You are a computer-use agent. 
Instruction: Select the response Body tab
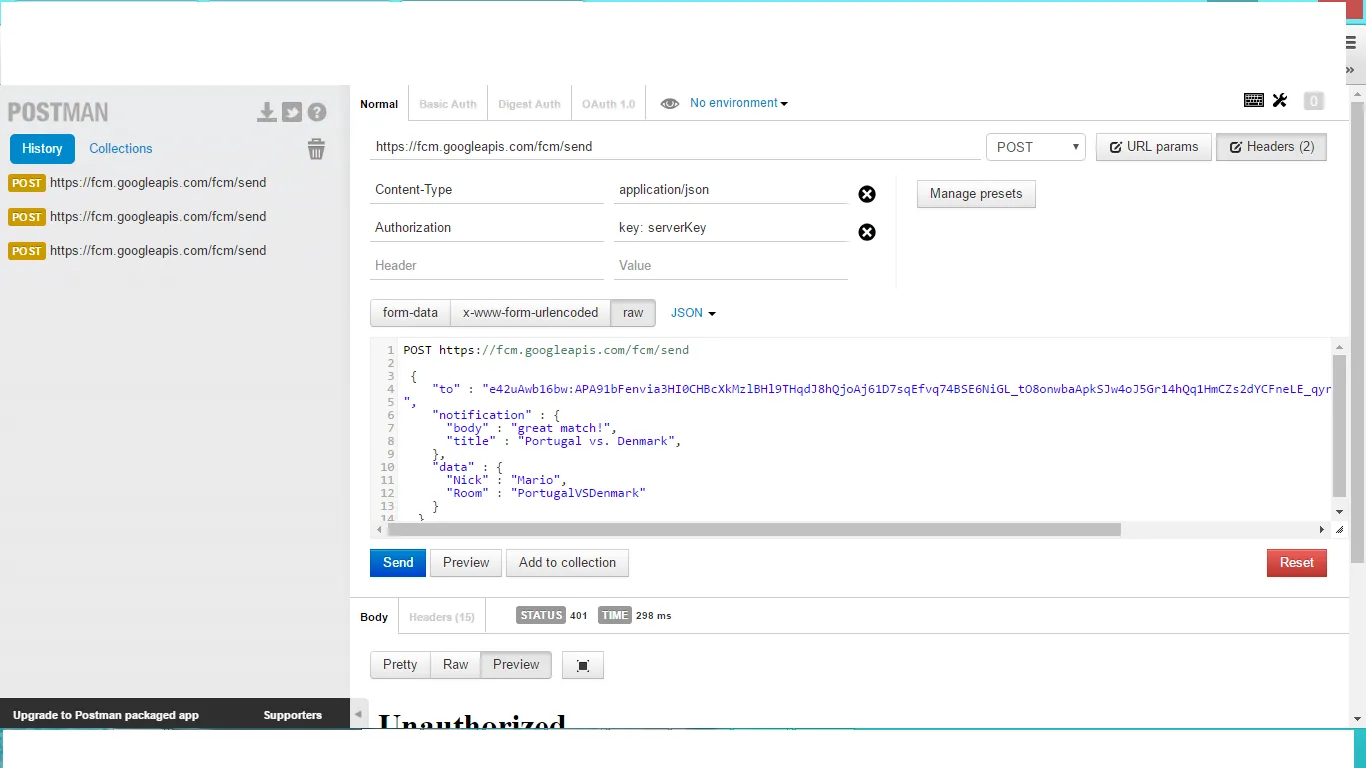(x=374, y=616)
